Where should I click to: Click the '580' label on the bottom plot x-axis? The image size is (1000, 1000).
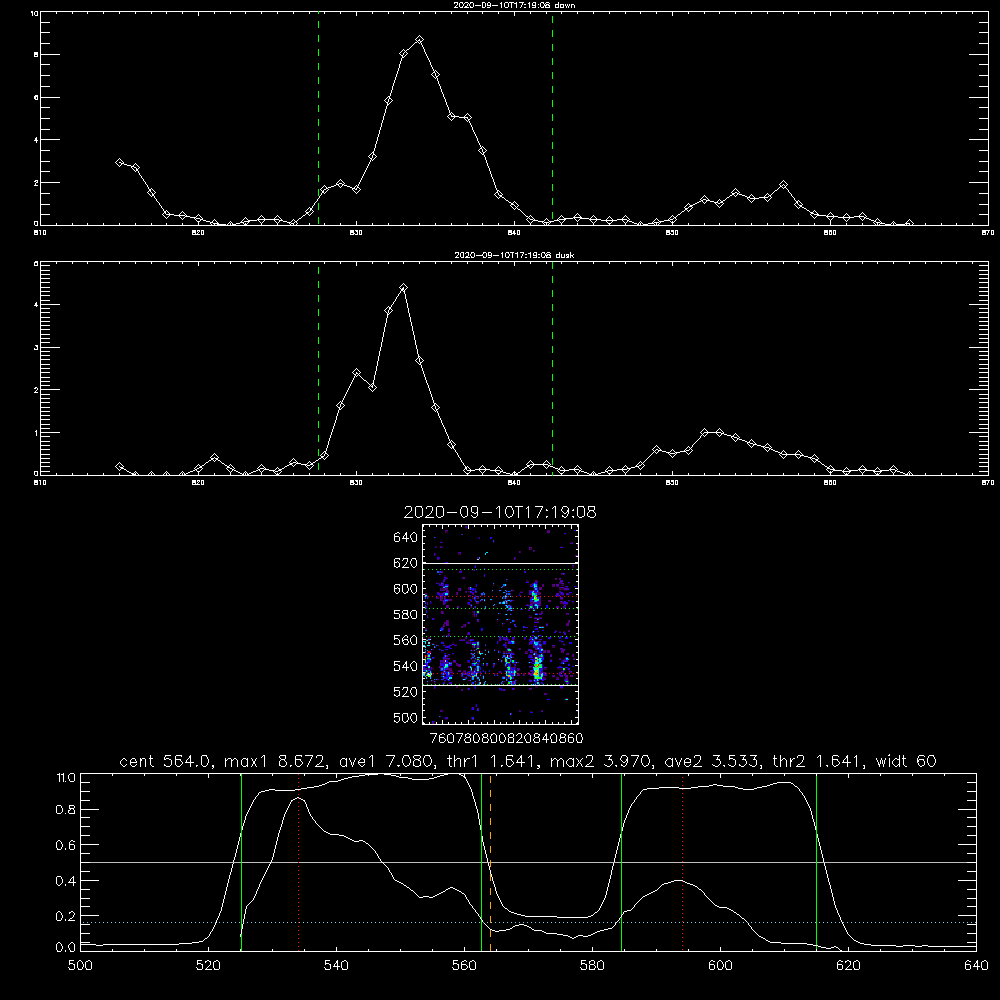pyautogui.click(x=592, y=965)
